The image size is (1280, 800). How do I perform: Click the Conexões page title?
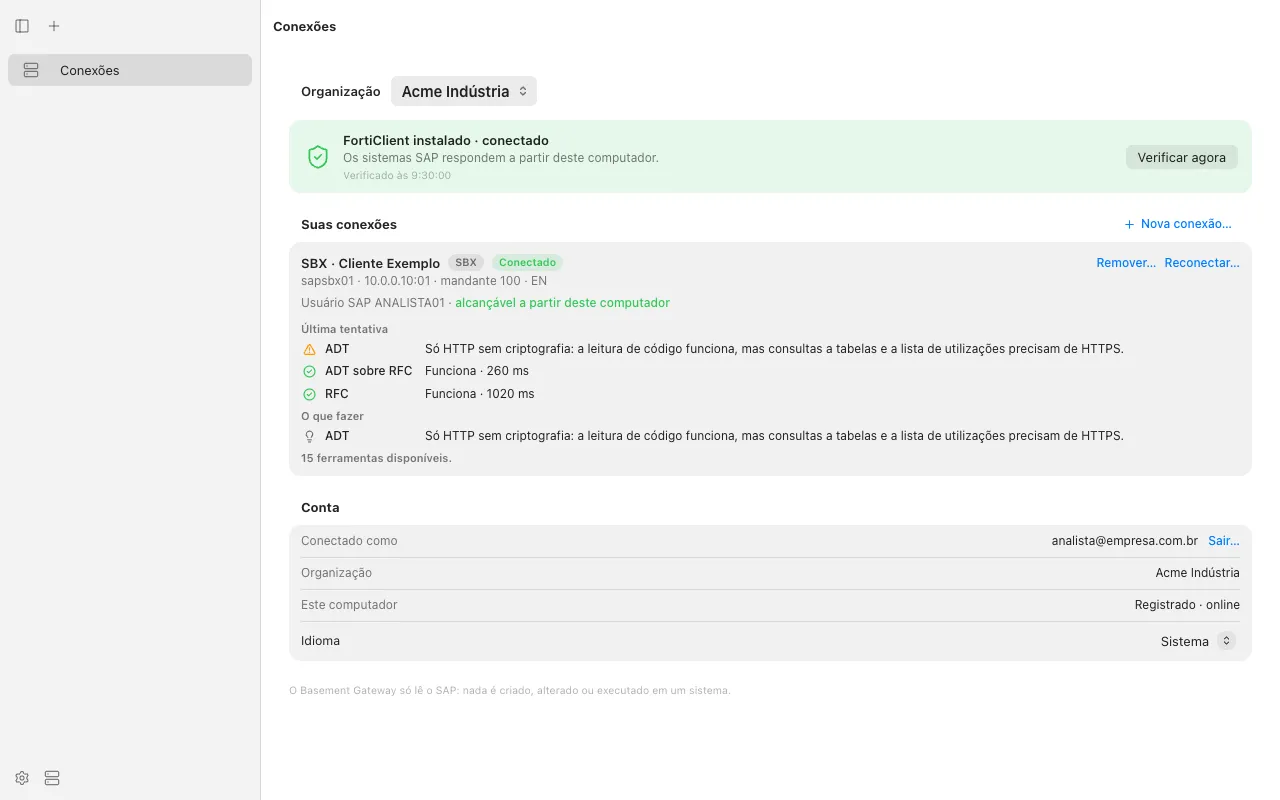click(x=305, y=27)
